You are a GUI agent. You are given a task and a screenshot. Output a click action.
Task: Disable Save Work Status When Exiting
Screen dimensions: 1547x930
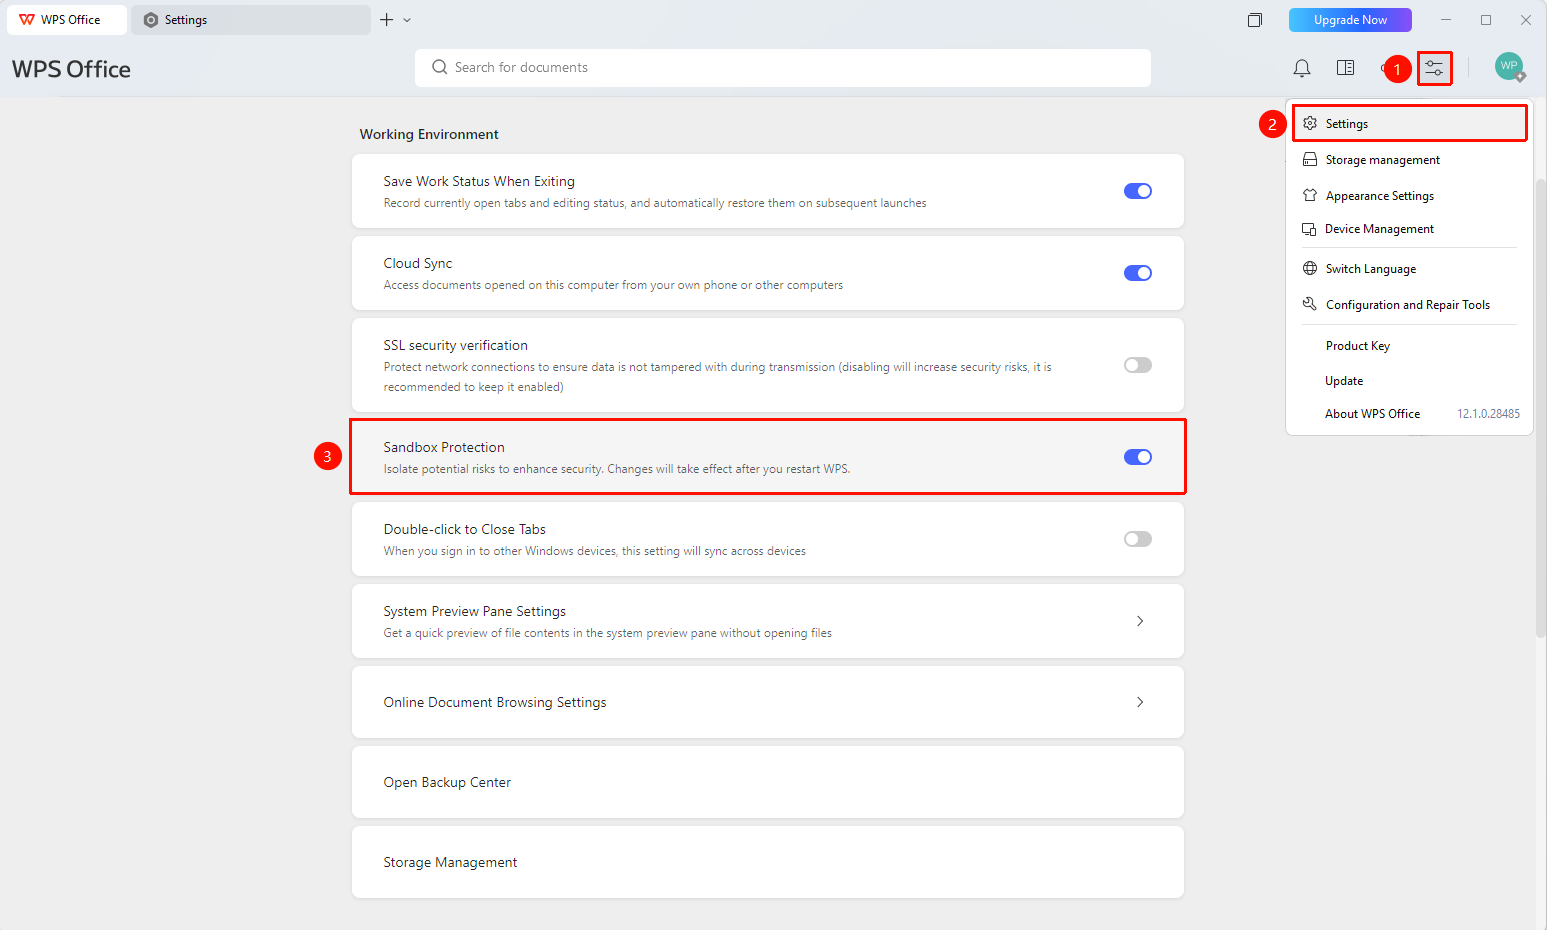click(x=1138, y=191)
